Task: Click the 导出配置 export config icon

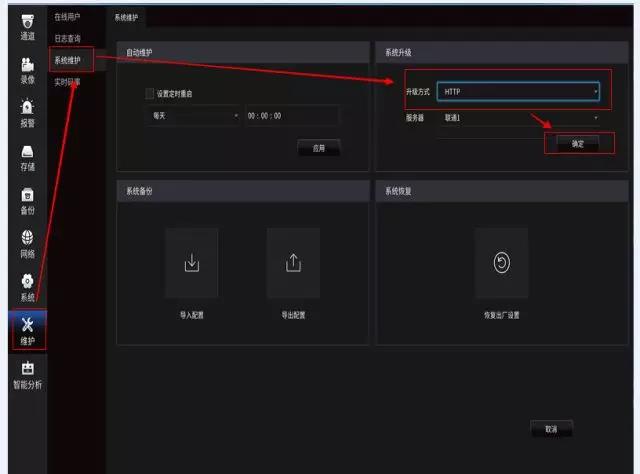Action: (293, 263)
